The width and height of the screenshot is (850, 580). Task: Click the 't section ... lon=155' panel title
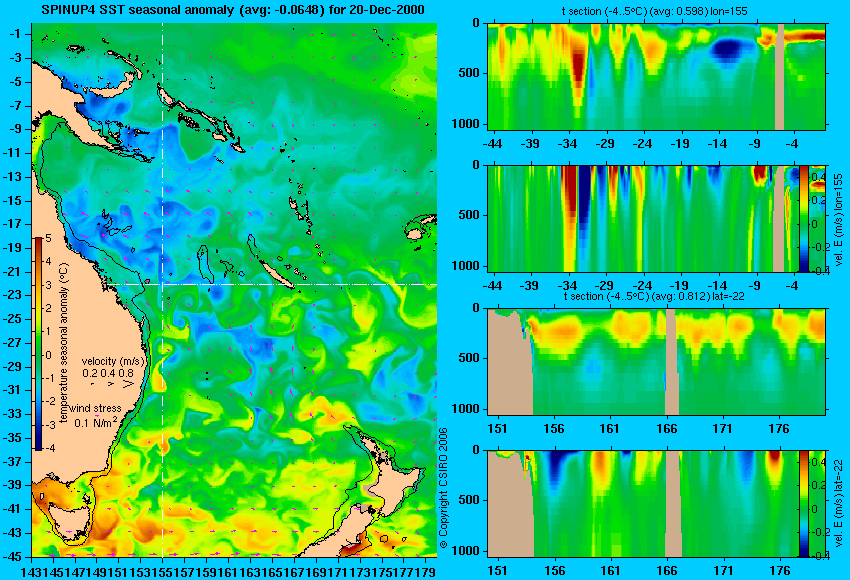(x=654, y=11)
